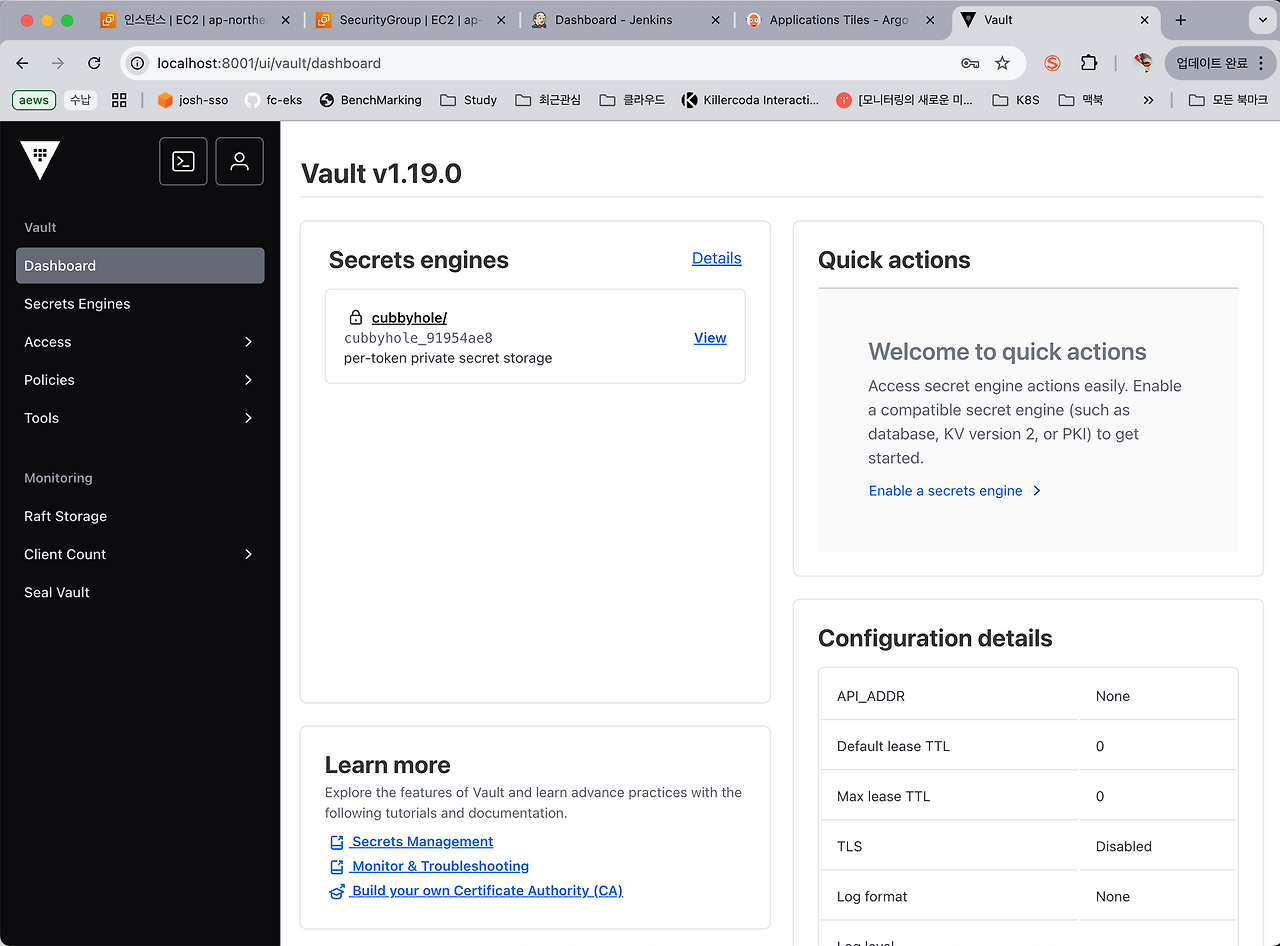This screenshot has height=946, width=1280.
Task: Click the site information icon in address bar
Action: 139,63
